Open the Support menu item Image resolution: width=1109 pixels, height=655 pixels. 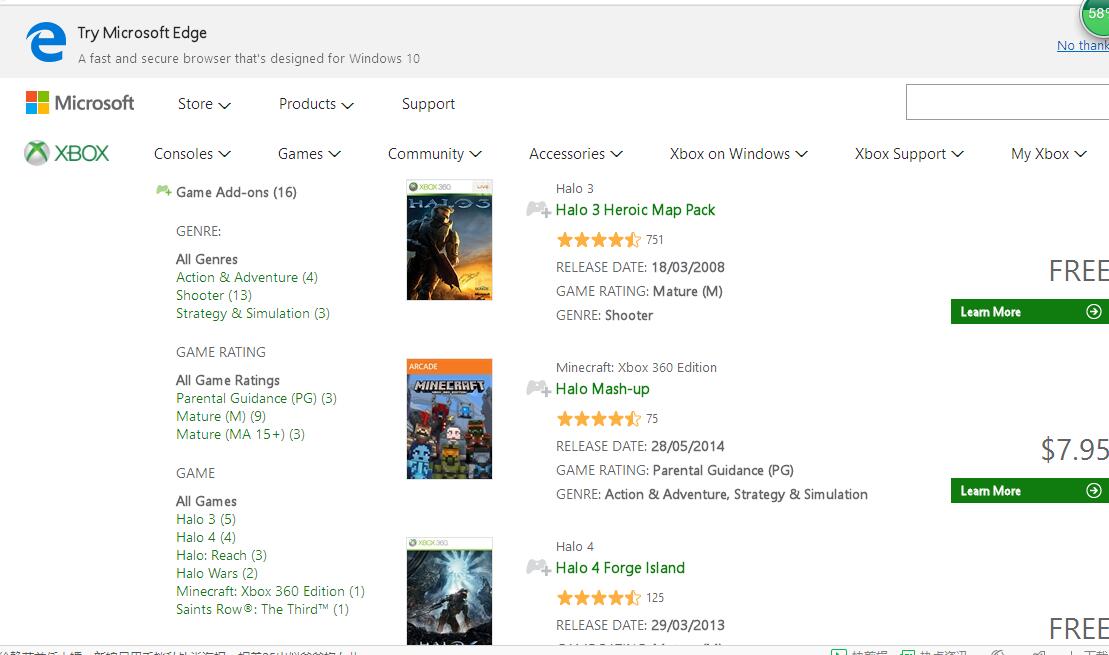pos(428,104)
